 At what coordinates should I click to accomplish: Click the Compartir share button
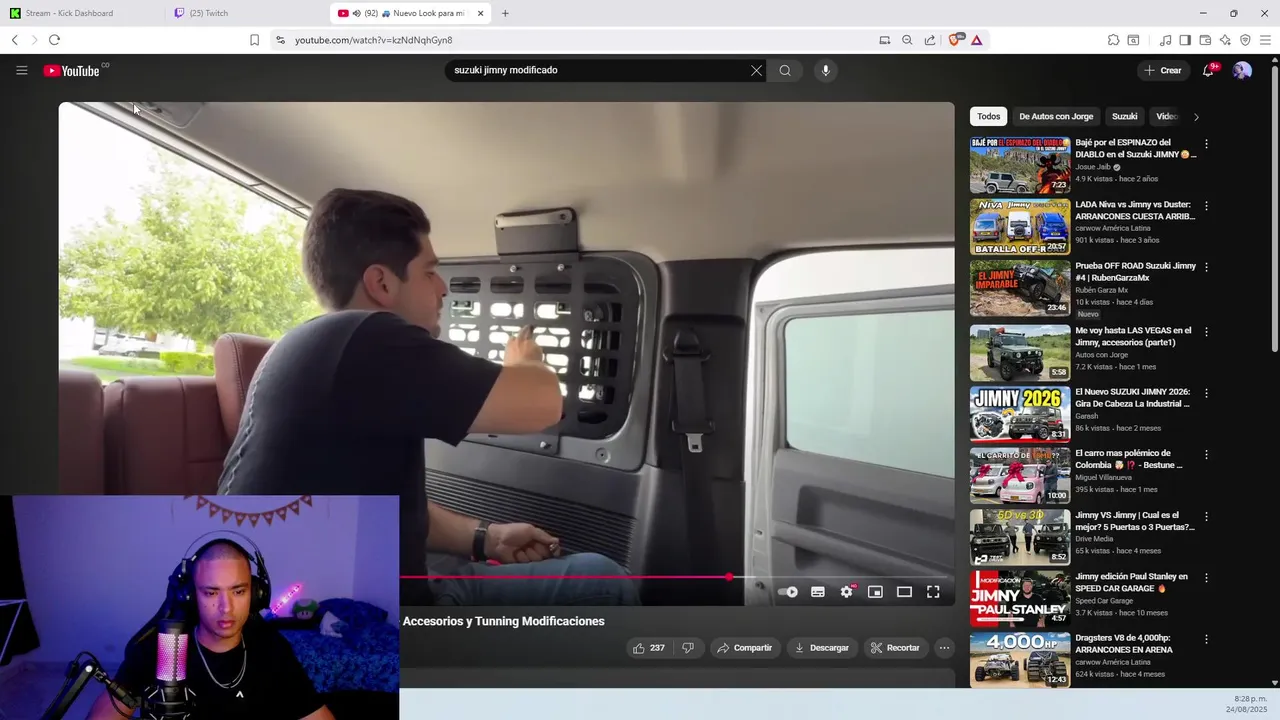[x=744, y=648]
